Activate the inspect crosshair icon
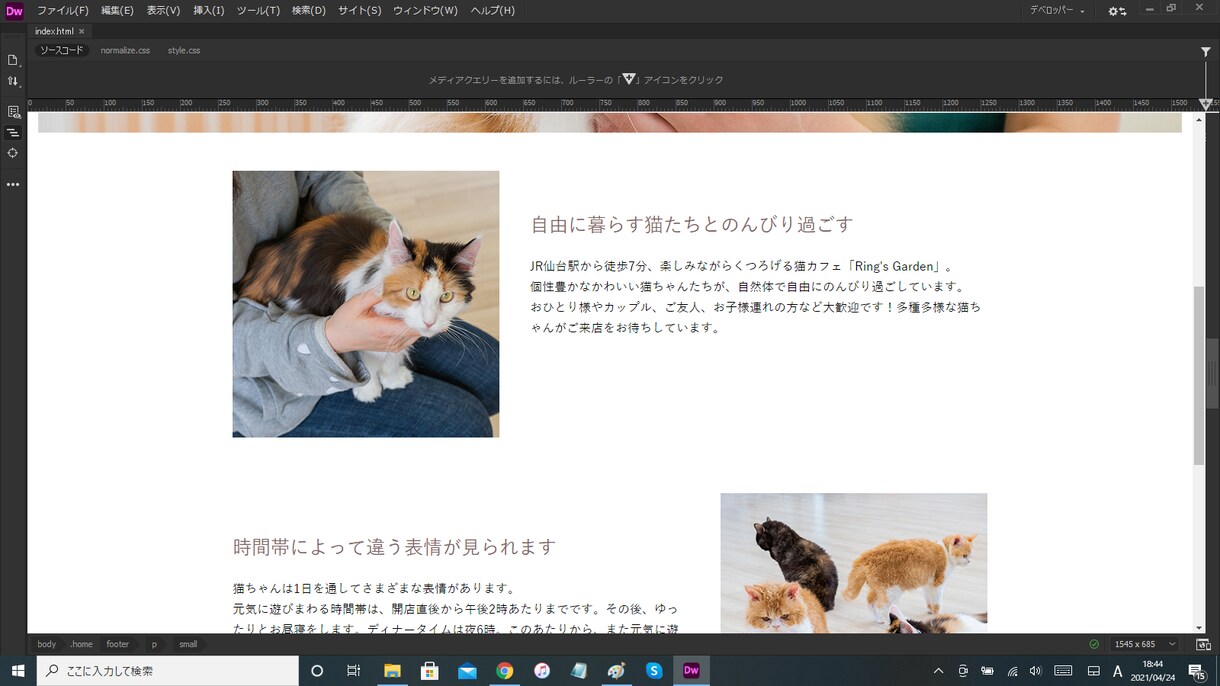Viewport: 1220px width, 686px height. coord(13,153)
